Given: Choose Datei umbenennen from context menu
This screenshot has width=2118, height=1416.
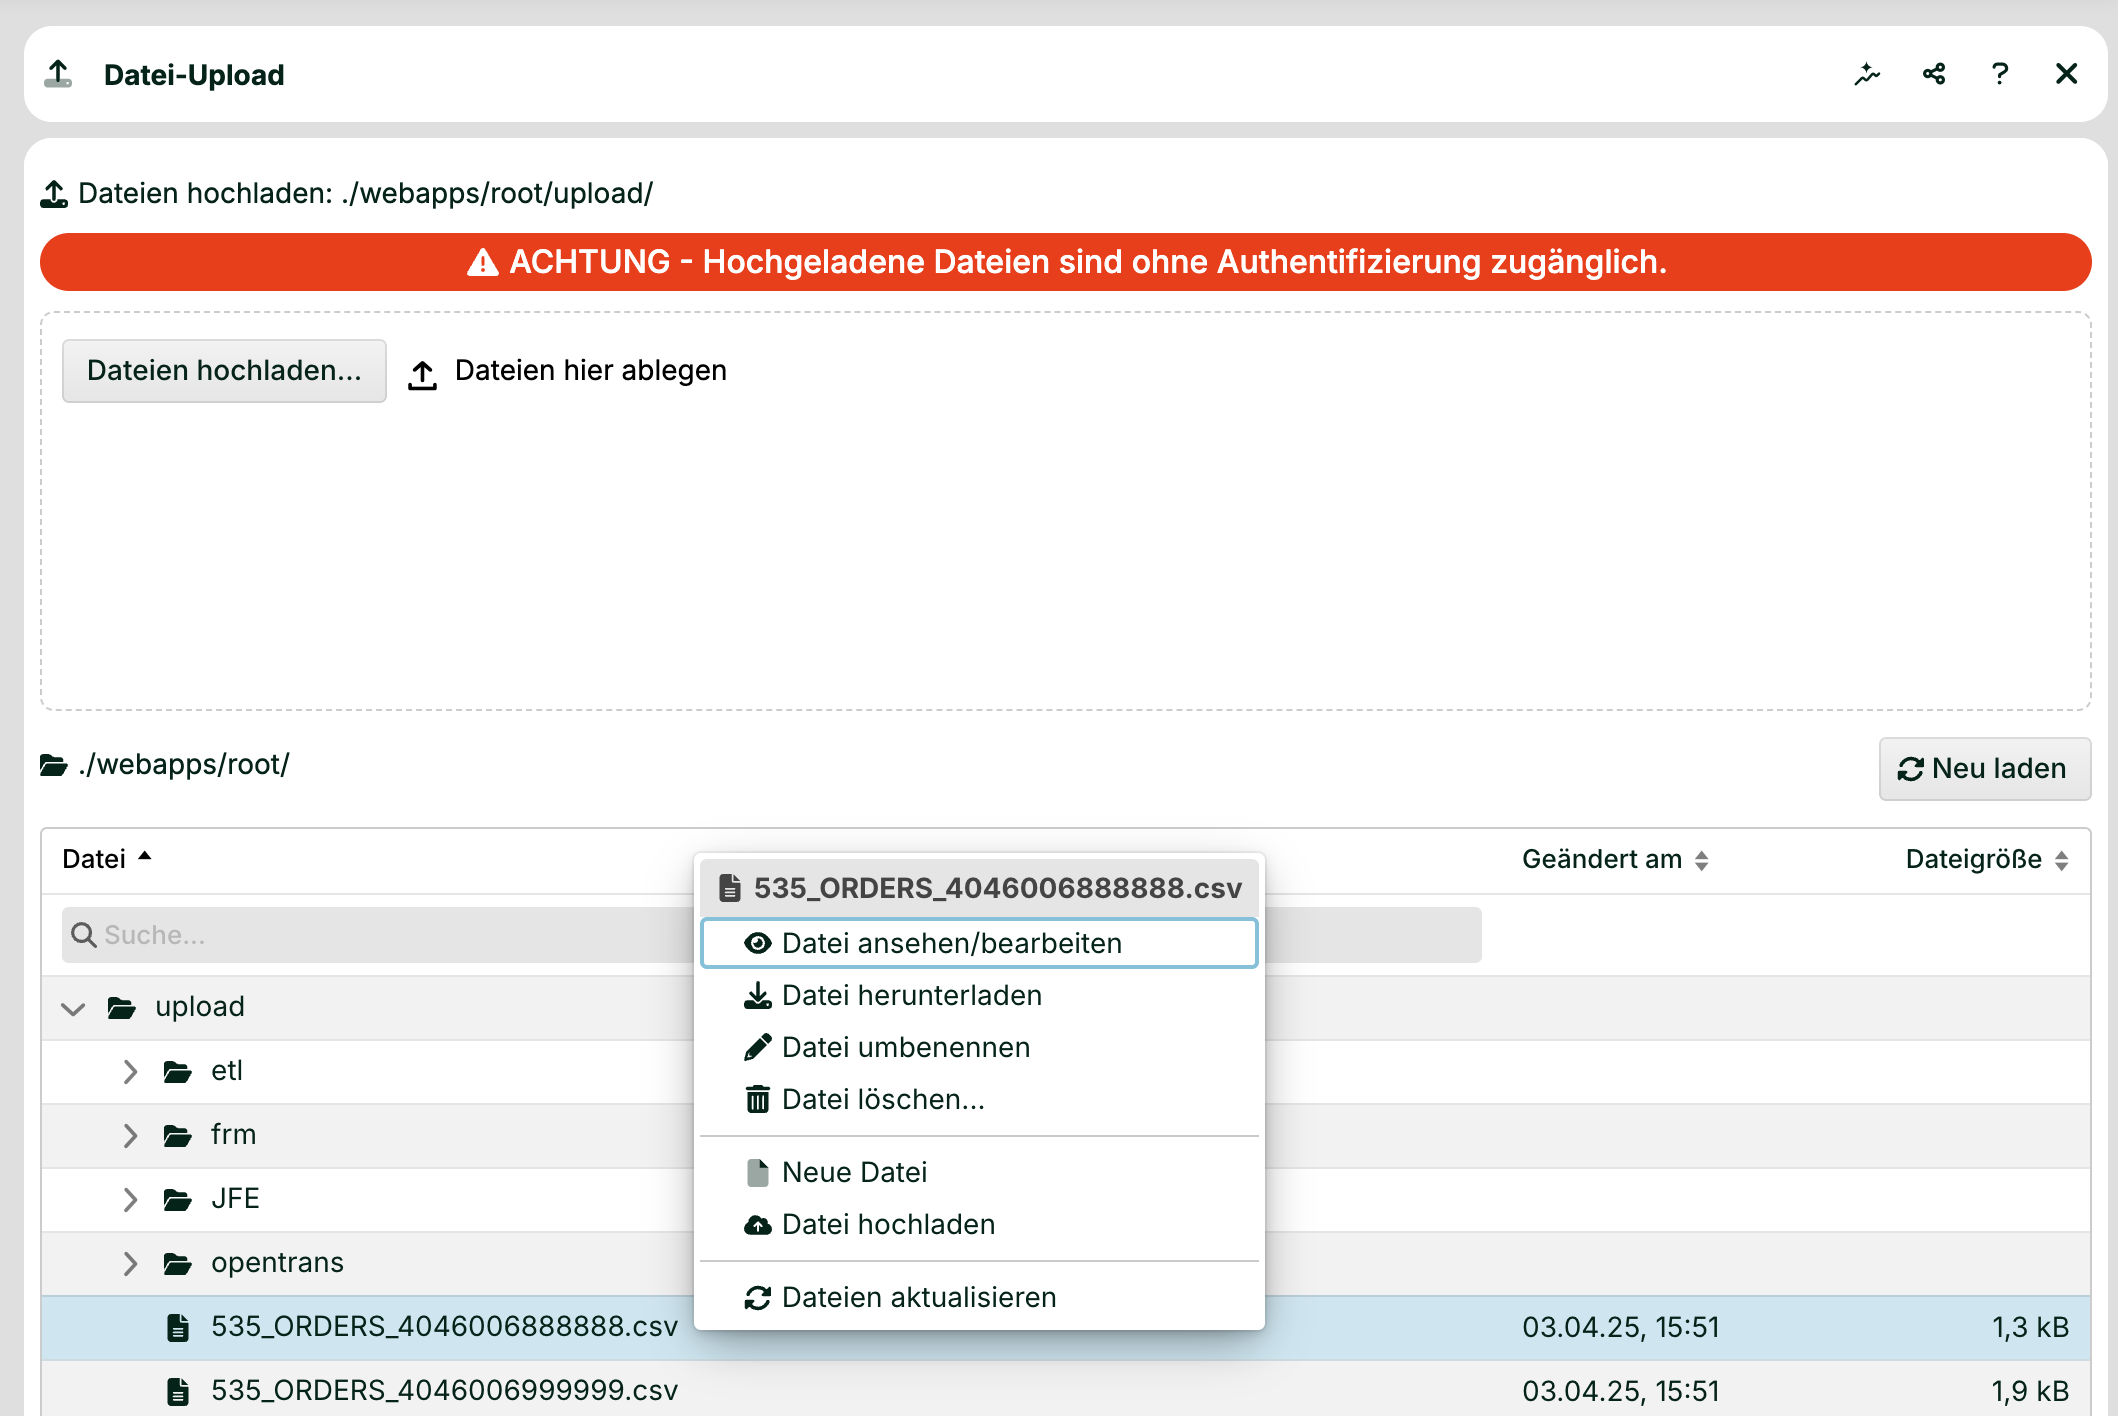Looking at the screenshot, I should click(979, 1048).
